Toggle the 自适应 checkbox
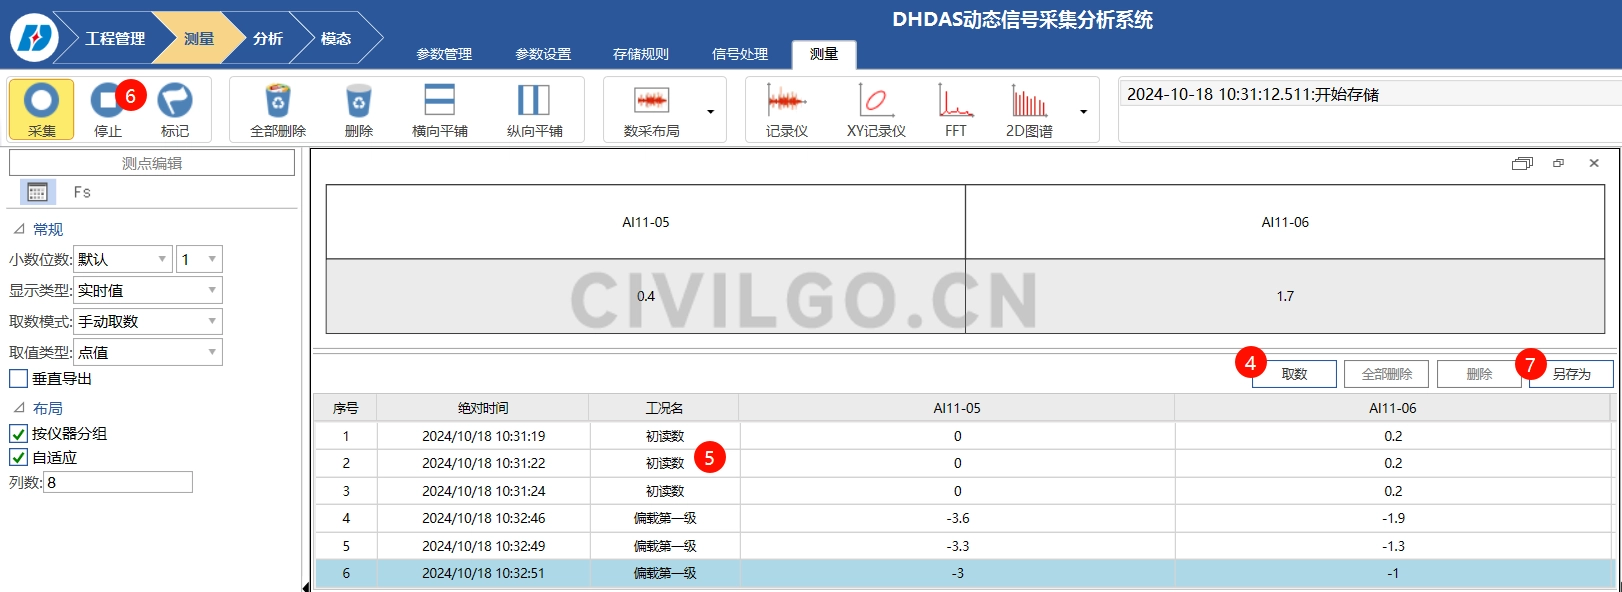The width and height of the screenshot is (1622, 592). point(18,458)
